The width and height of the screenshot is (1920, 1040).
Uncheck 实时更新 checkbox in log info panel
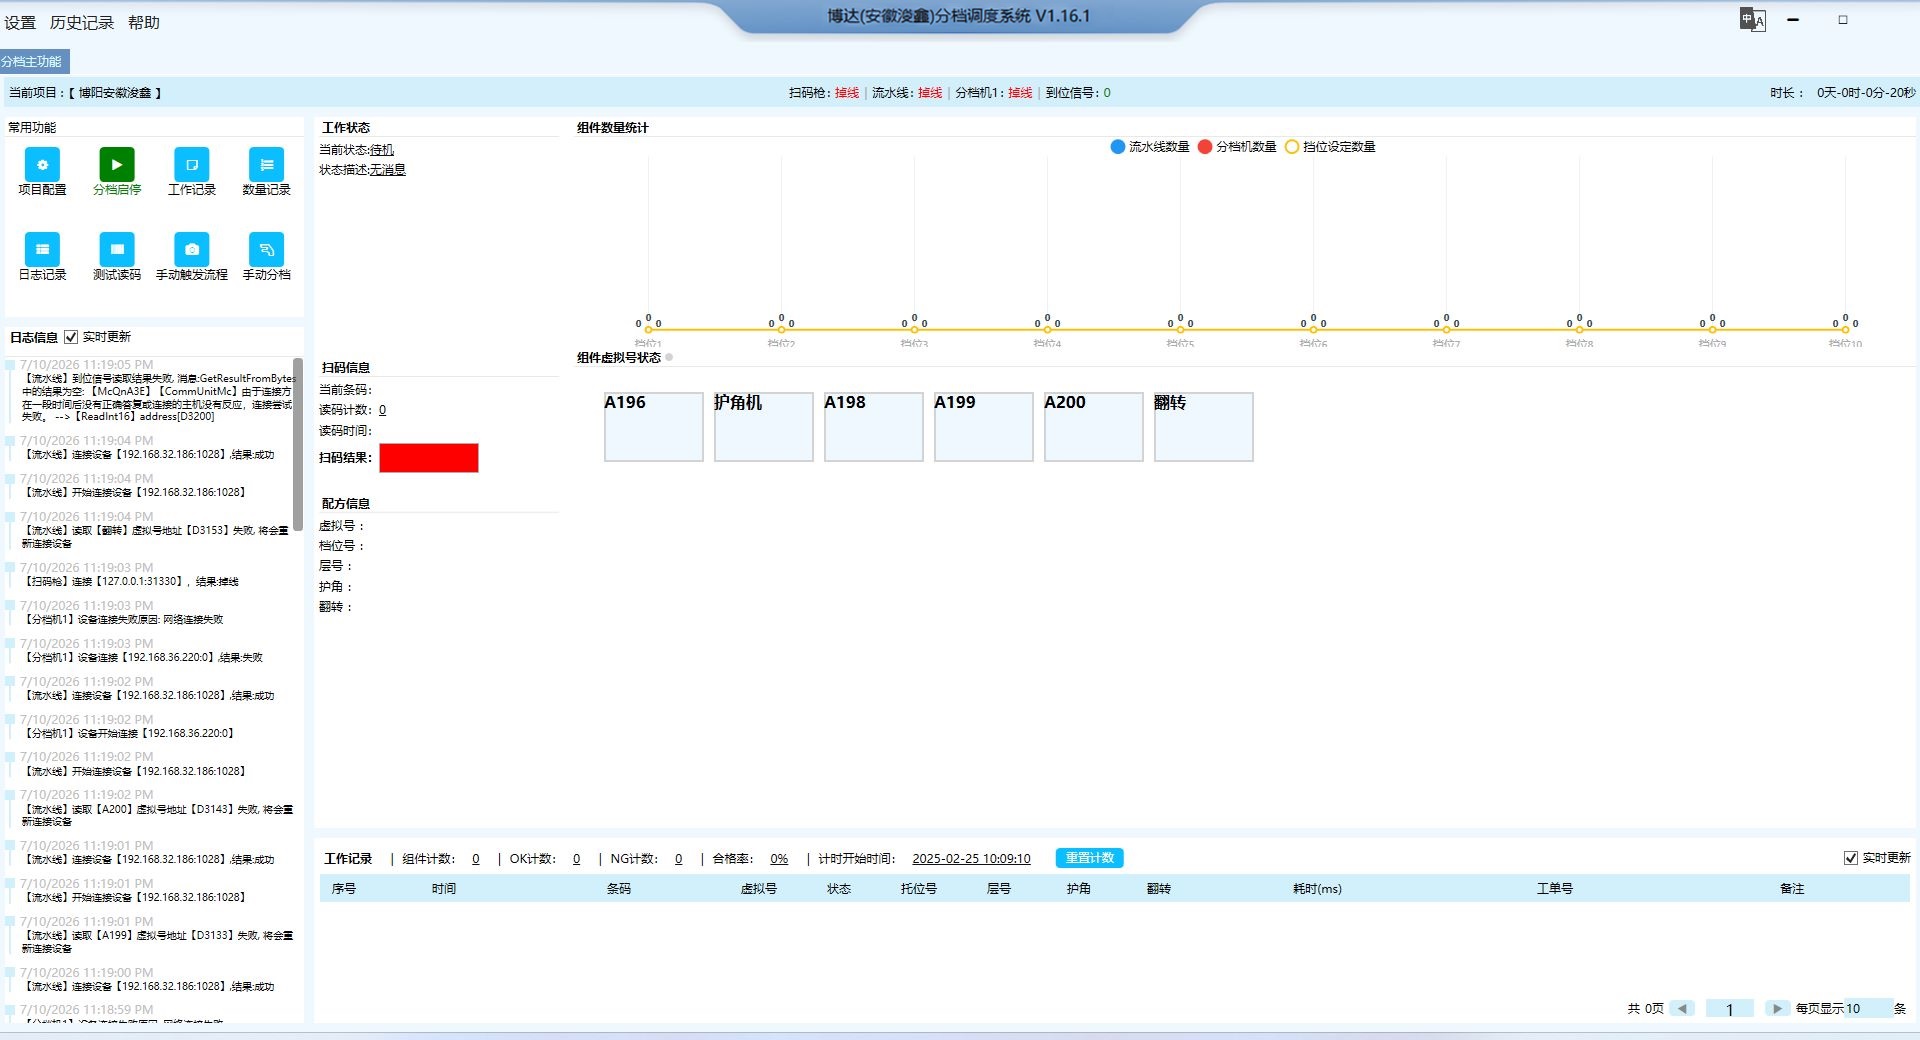click(x=71, y=337)
